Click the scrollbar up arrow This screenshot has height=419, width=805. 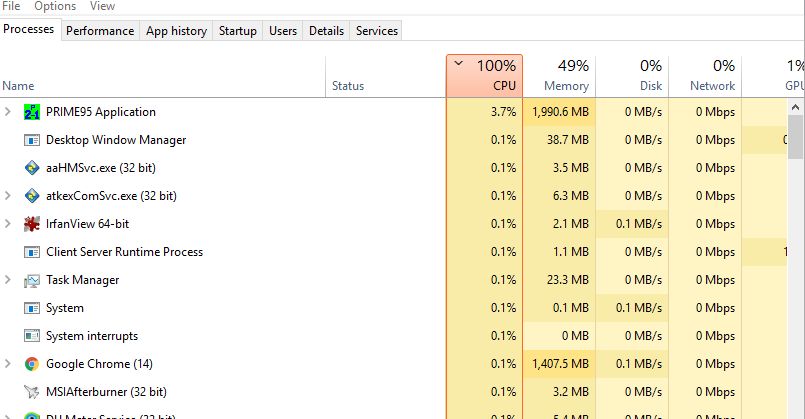[795, 107]
